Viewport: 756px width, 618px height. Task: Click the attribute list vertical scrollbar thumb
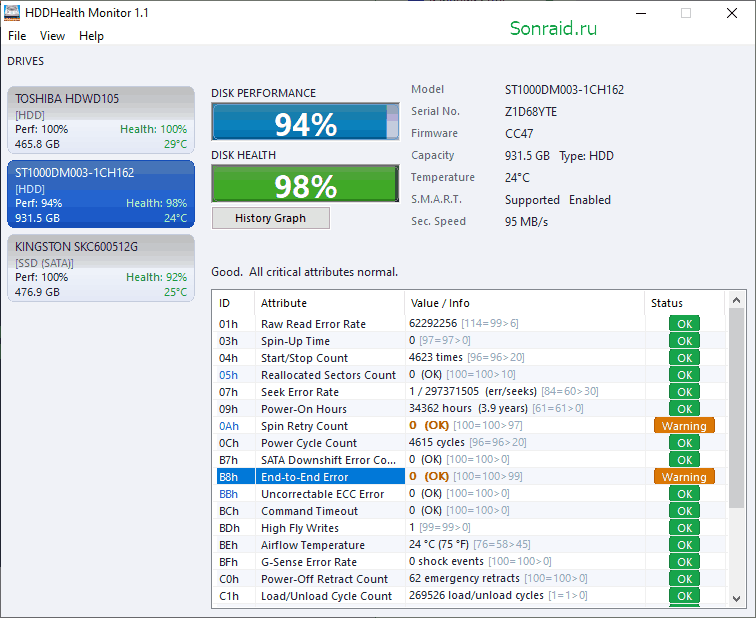(736, 408)
